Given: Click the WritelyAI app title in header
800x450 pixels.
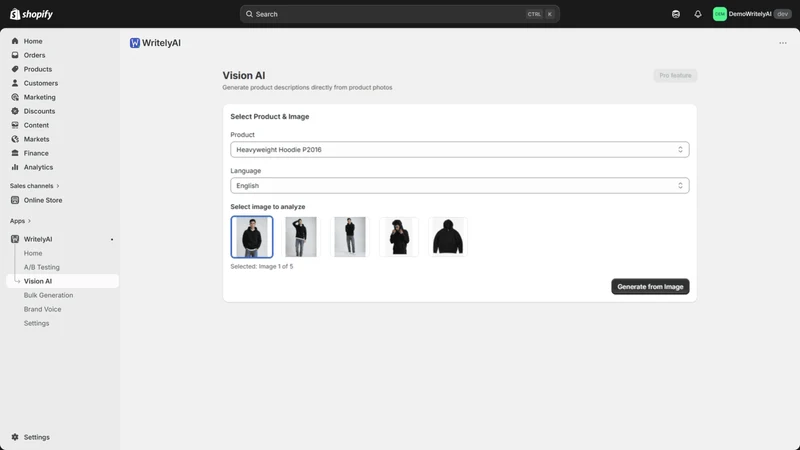Looking at the screenshot, I should coord(161,43).
